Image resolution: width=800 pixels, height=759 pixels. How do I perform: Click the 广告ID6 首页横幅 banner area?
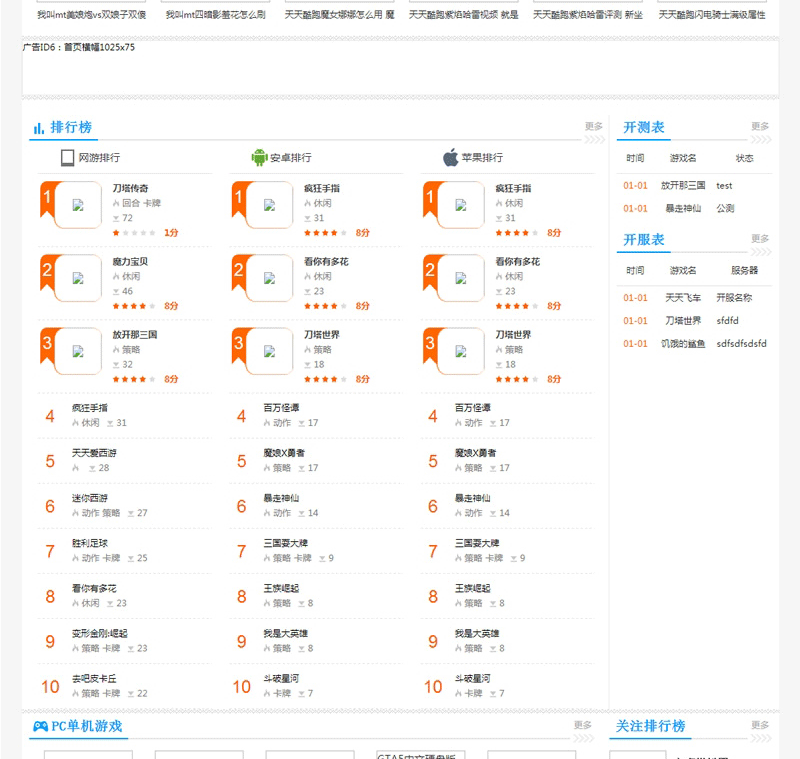point(400,68)
